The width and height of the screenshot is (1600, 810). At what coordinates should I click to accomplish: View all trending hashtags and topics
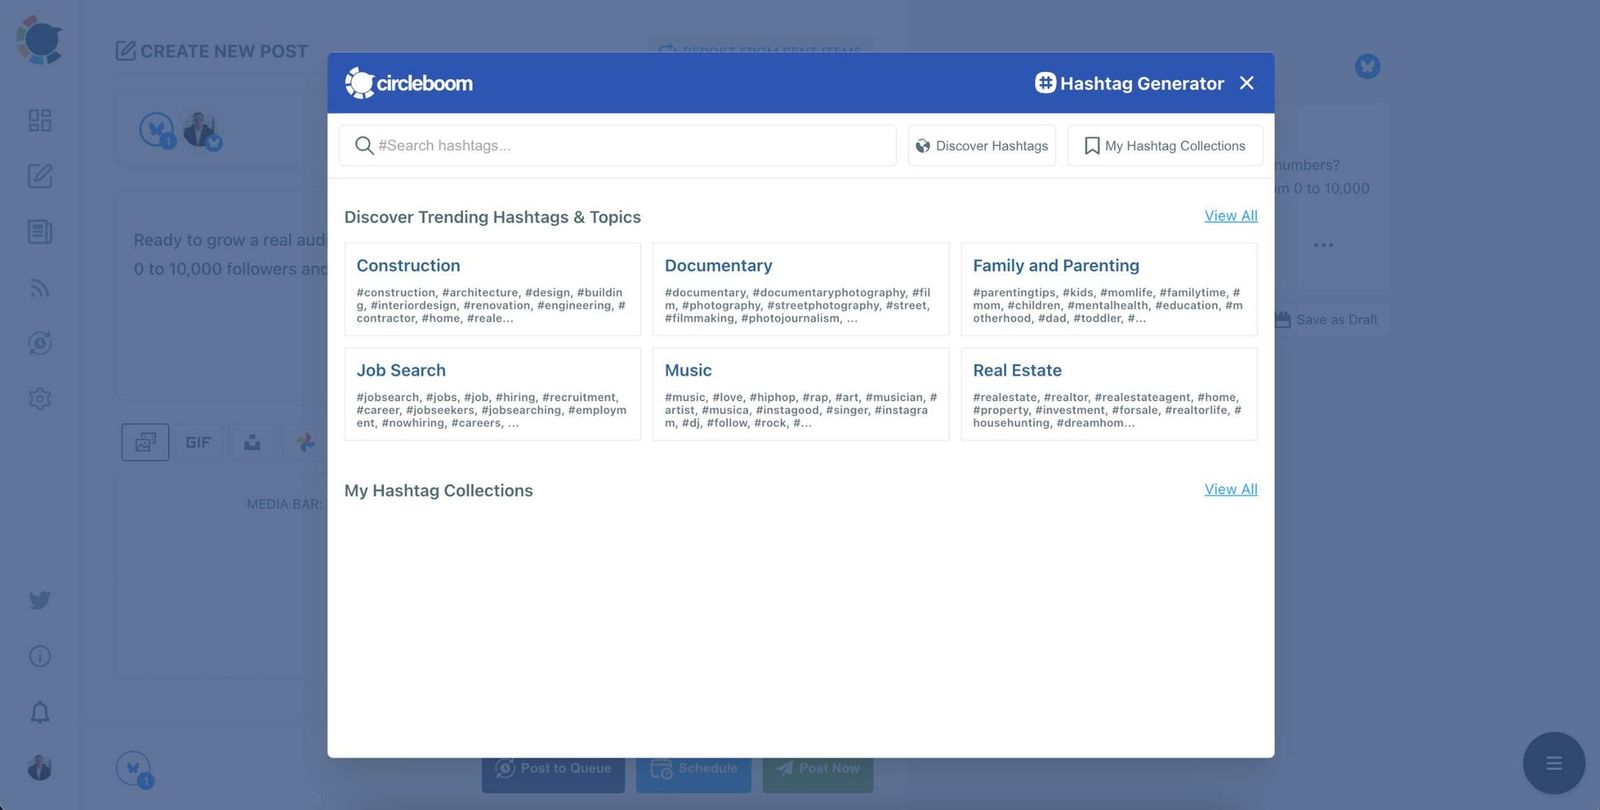click(x=1231, y=216)
